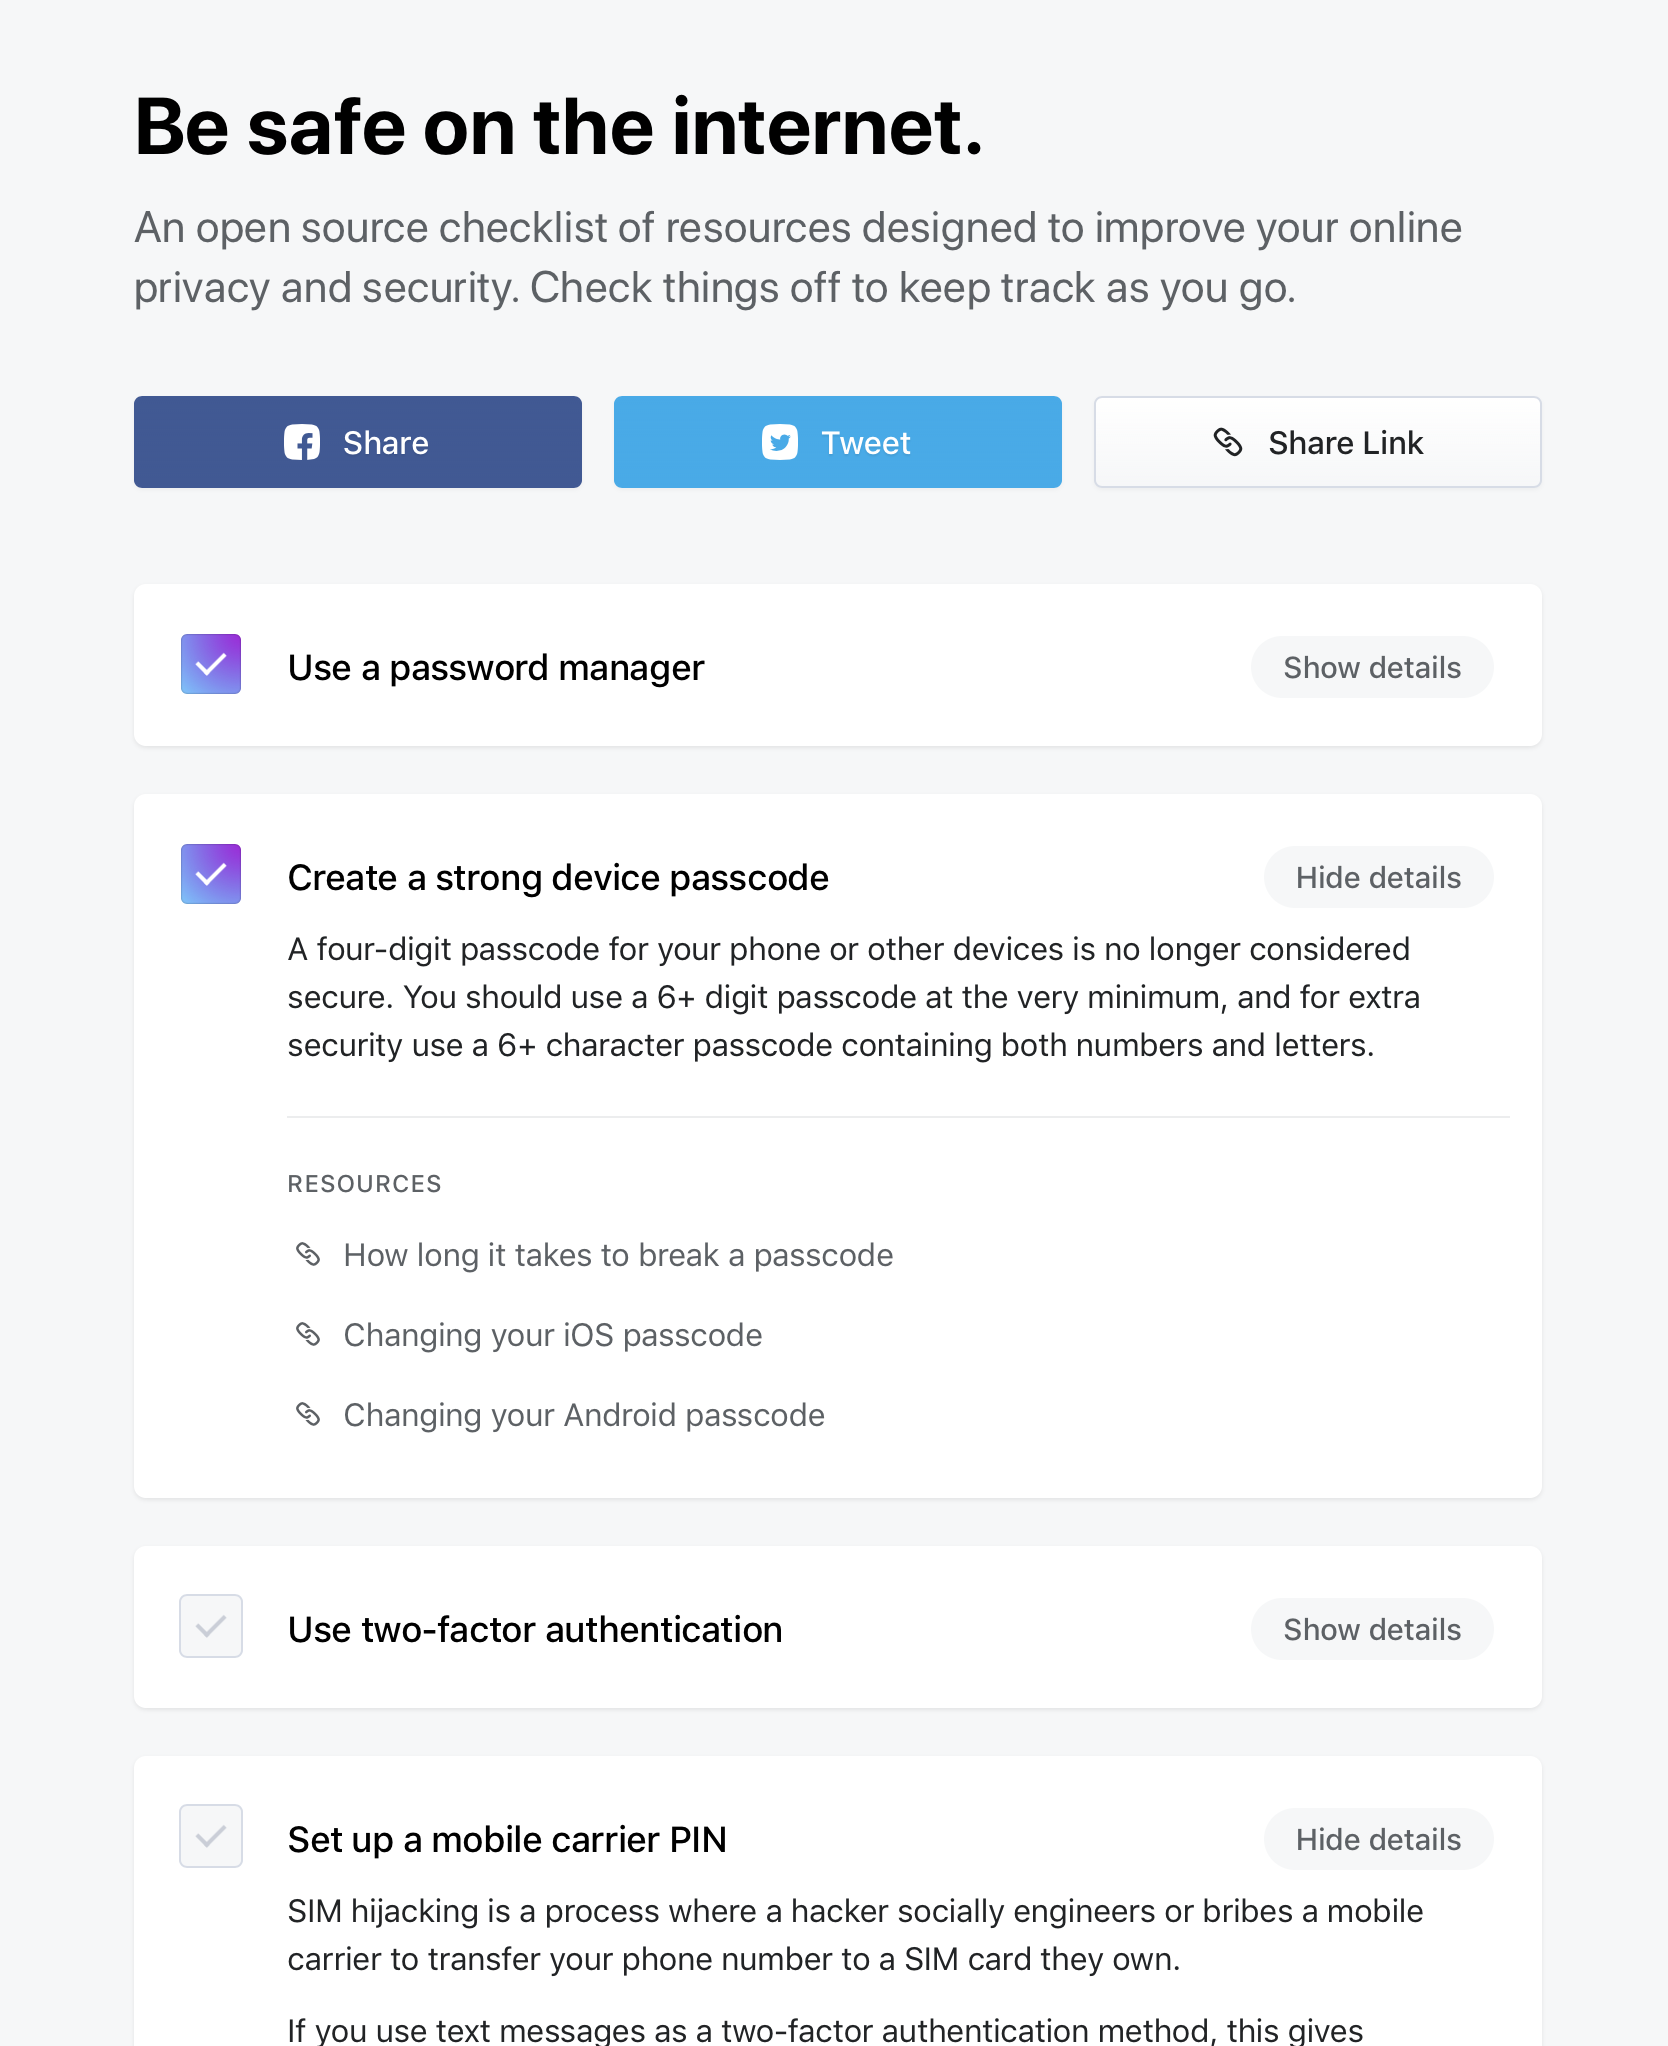Open the Changing your iOS passcode link
Screen dimensions: 1668x2046
(x=552, y=1334)
